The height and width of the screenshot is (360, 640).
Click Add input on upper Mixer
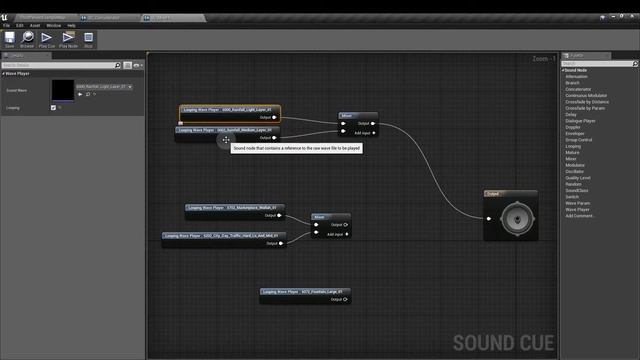coord(364,133)
